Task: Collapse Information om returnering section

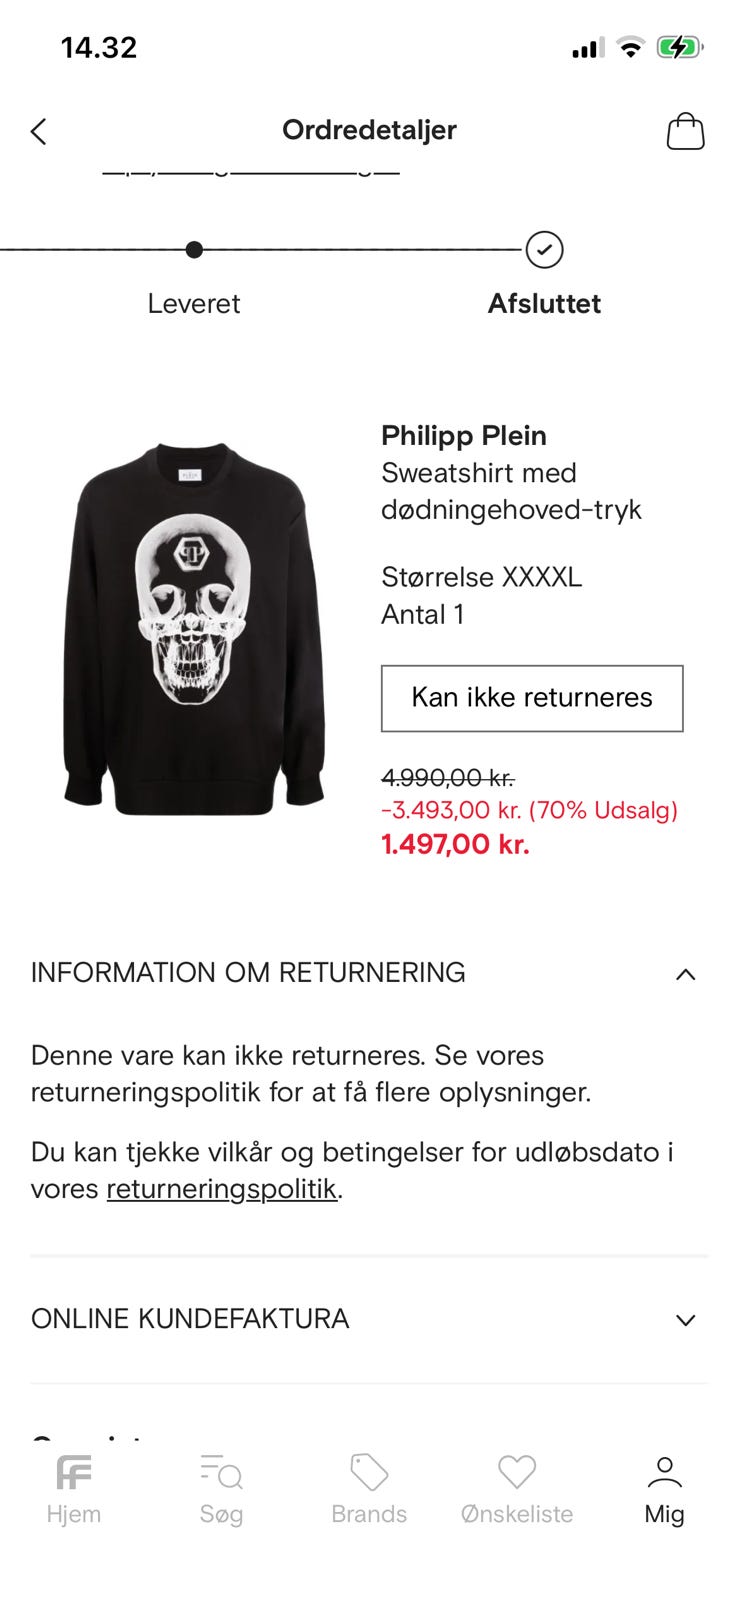Action: click(685, 974)
